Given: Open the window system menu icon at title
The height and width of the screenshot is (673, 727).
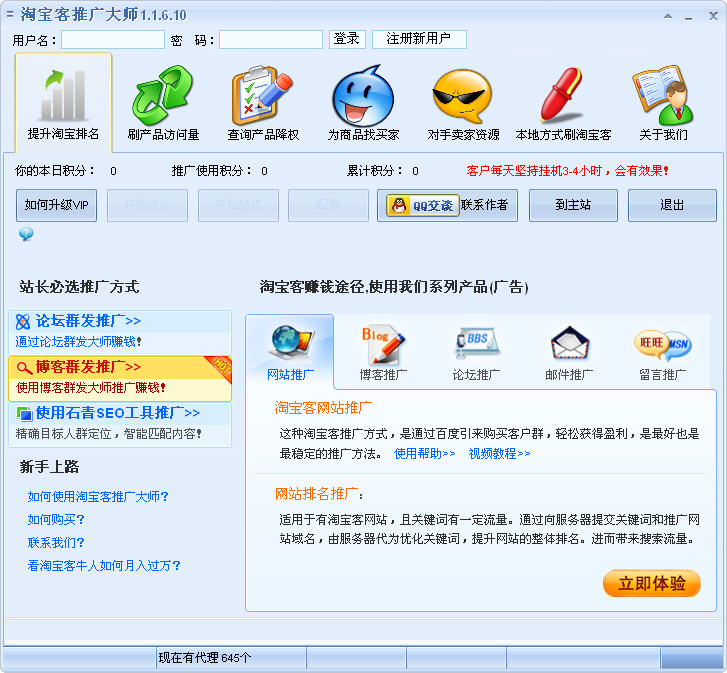Looking at the screenshot, I should coord(10,15).
